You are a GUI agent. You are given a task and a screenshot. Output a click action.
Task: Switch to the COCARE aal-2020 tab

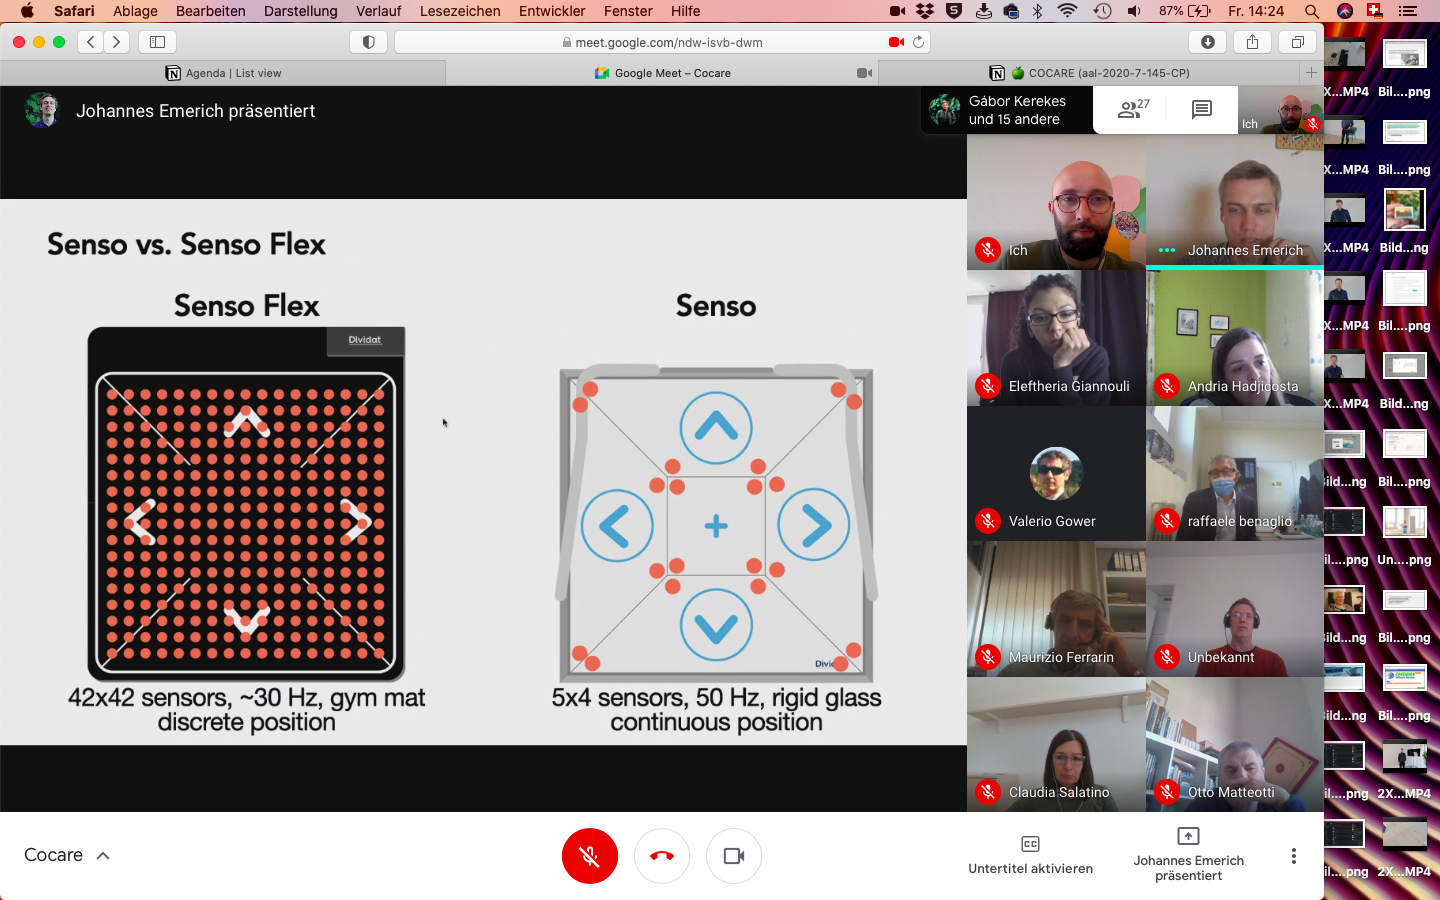coord(1098,73)
